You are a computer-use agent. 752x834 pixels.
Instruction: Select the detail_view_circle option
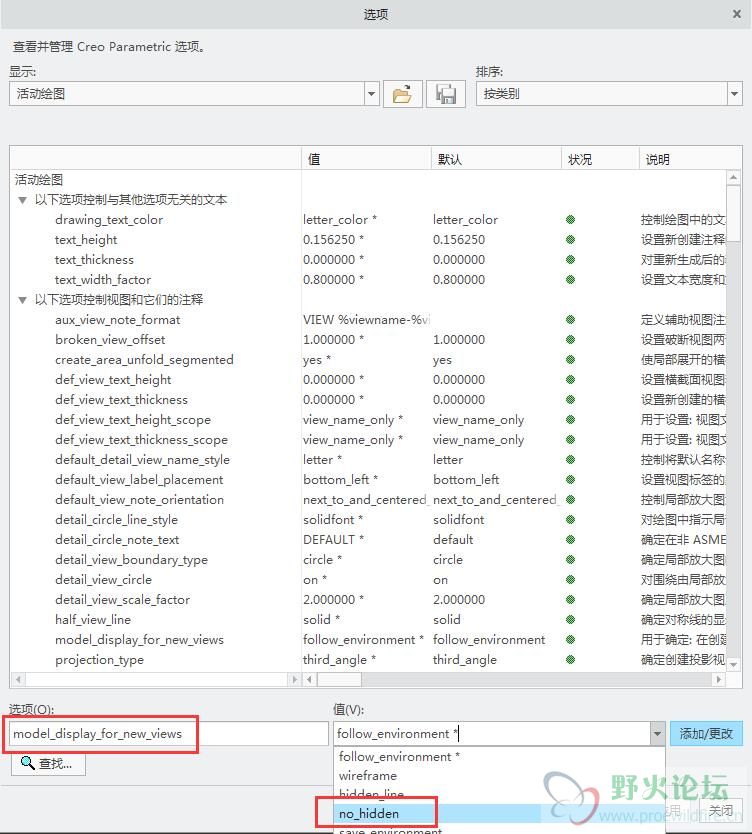[x=103, y=580]
